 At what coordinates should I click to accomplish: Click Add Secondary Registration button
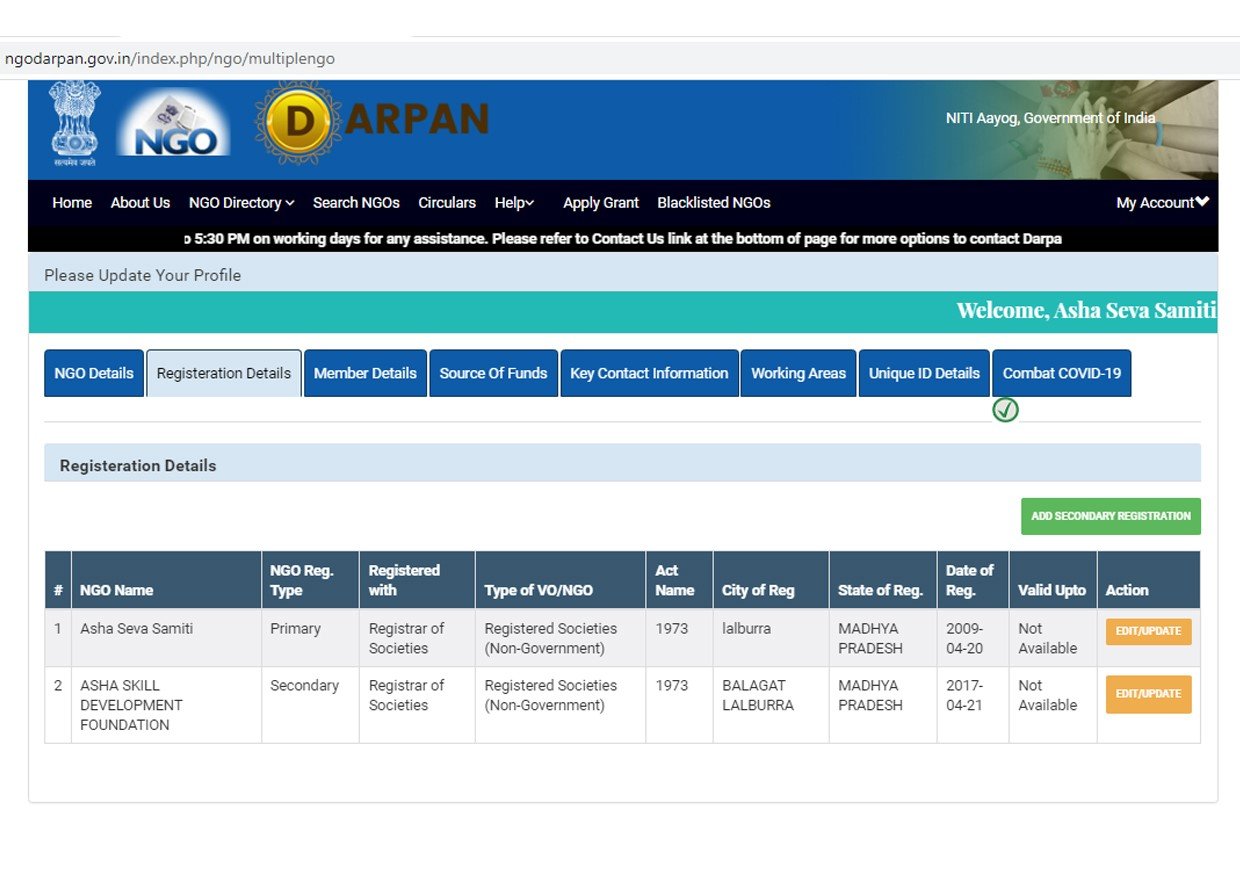pos(1111,516)
